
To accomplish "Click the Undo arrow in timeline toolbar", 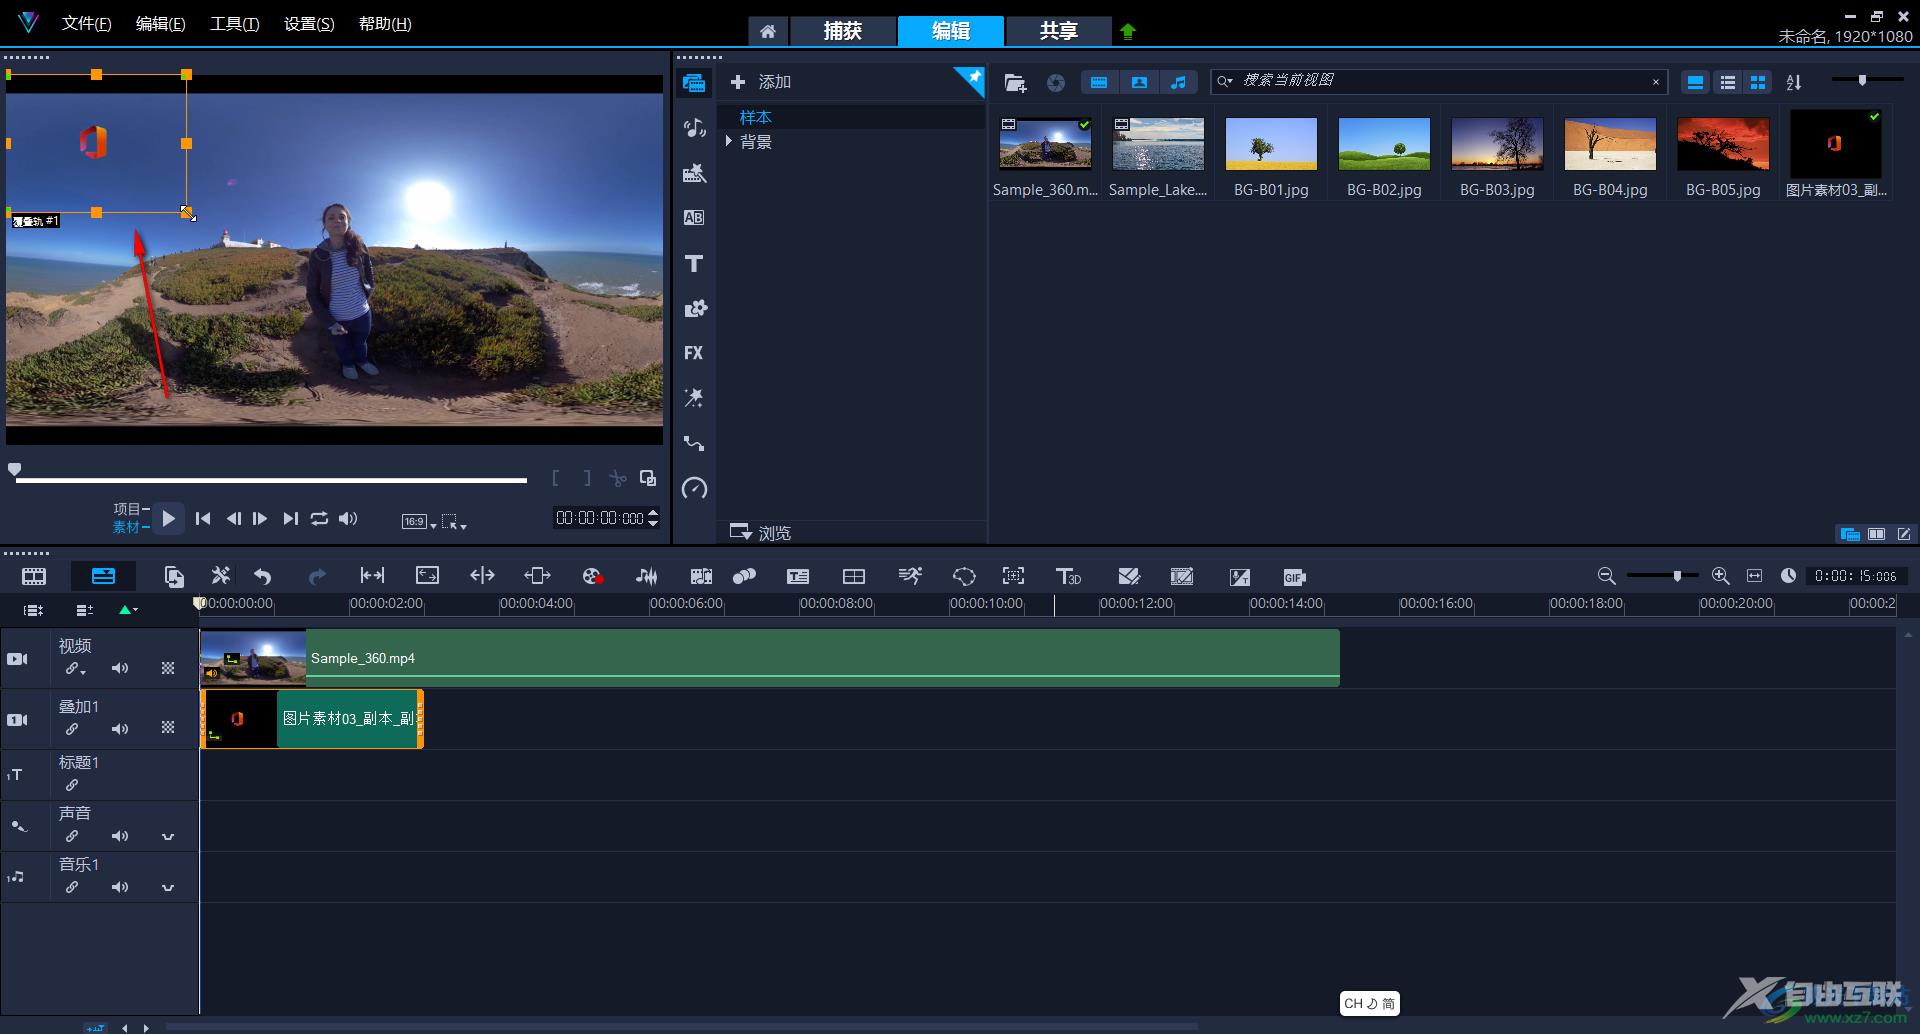I will (263, 576).
